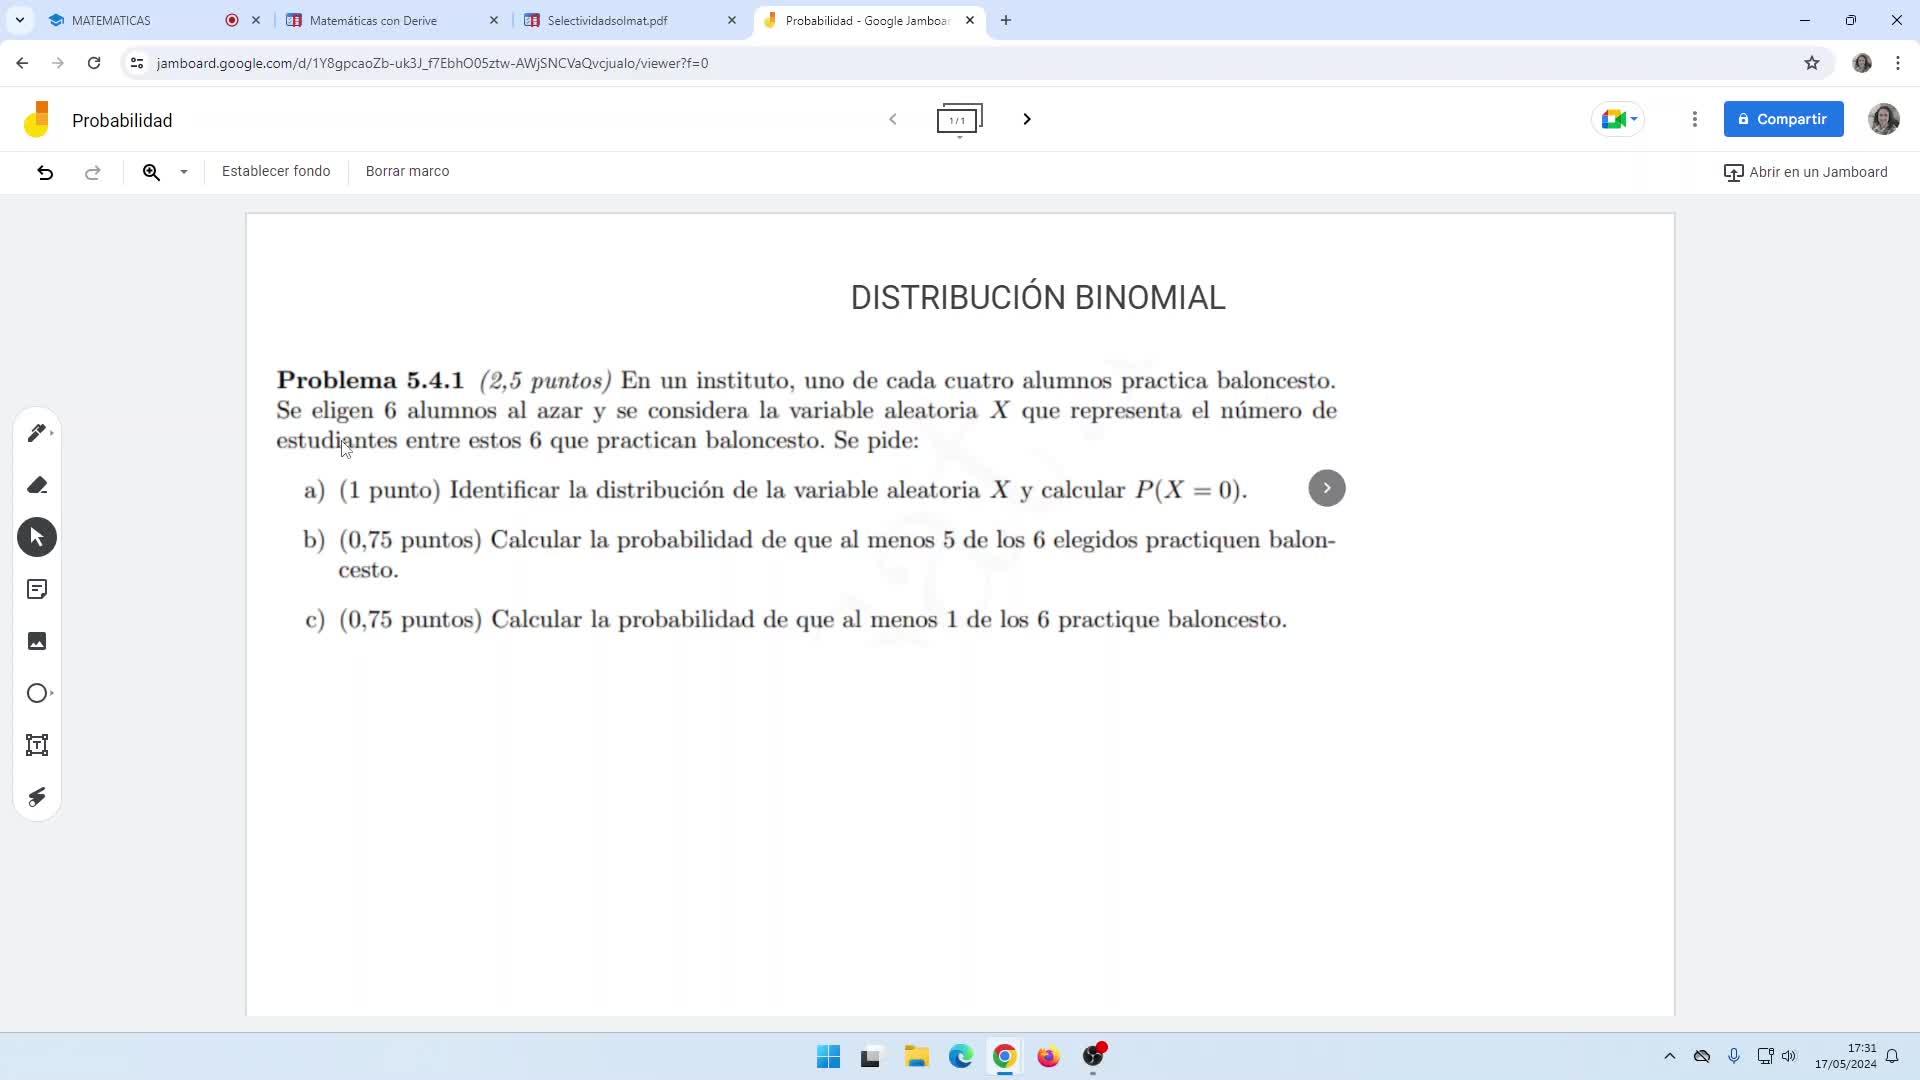
Task: Insert an image with Add image tool
Action: point(37,641)
